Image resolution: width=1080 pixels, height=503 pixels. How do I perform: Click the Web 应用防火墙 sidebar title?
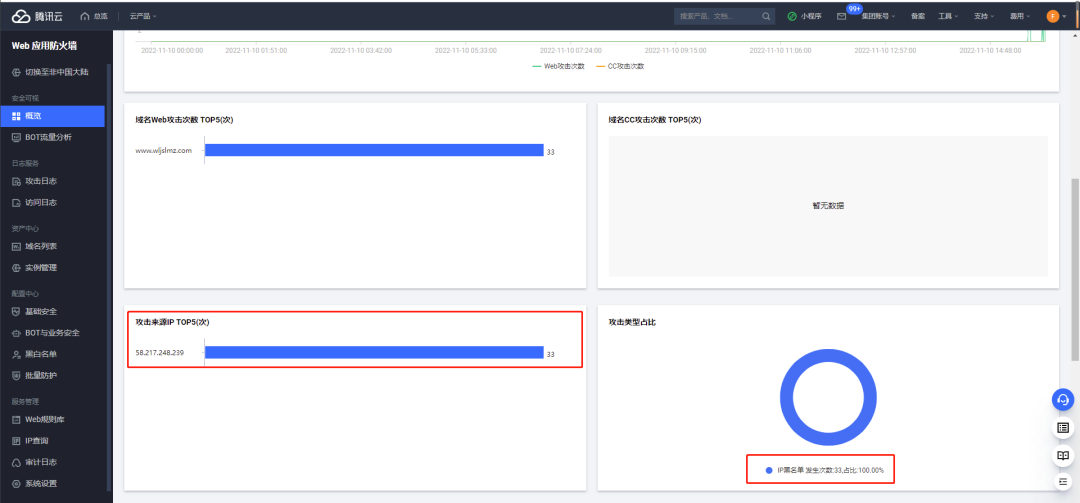pyautogui.click(x=44, y=46)
